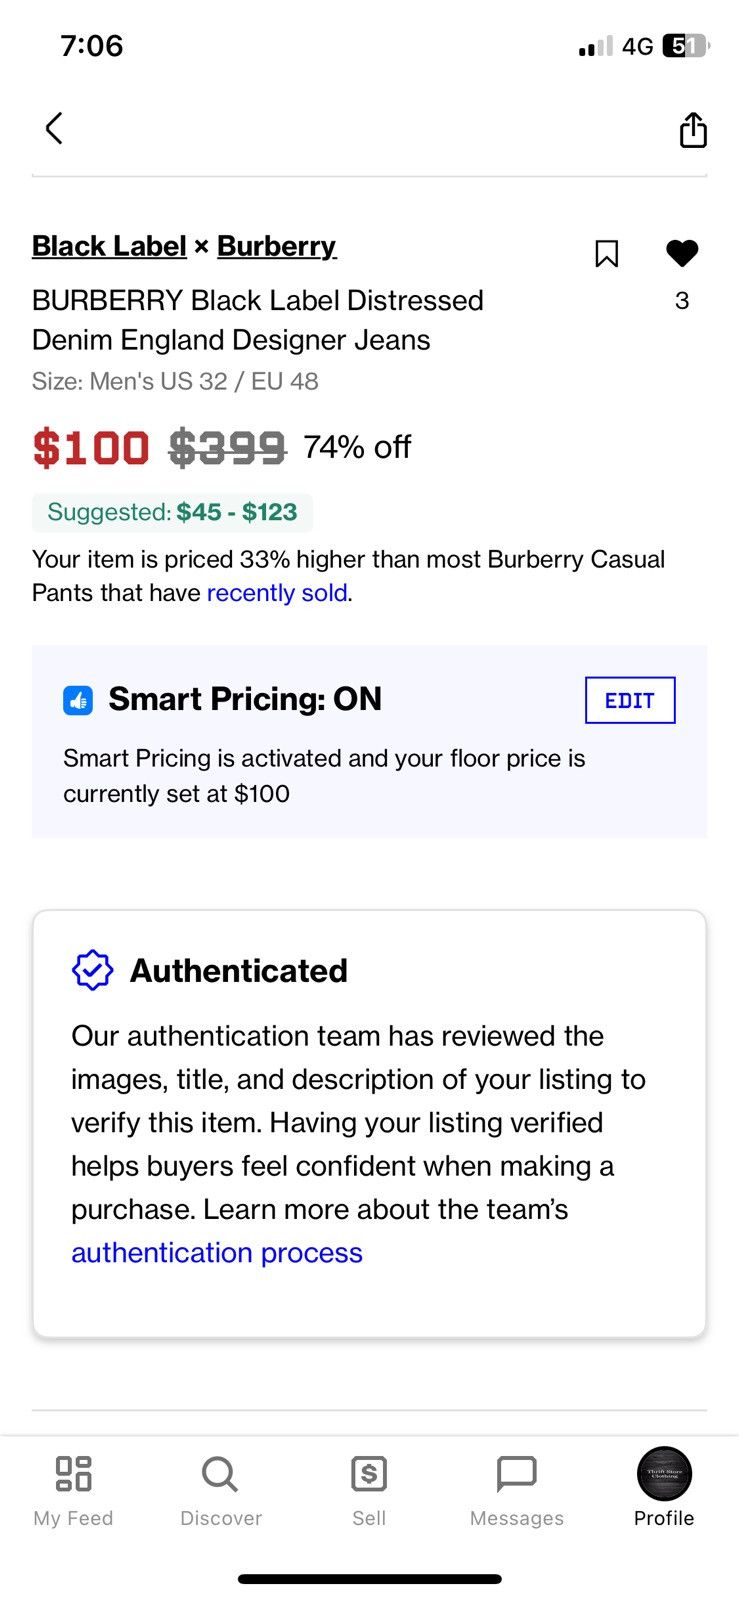Tap the Profile avatar thumbnail
This screenshot has height=1600, width=739.
[x=664, y=1474]
